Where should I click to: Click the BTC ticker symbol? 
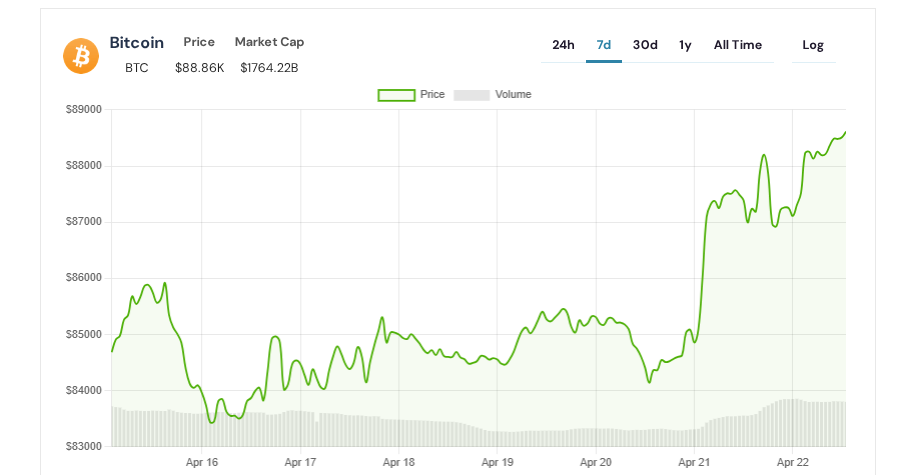click(137, 68)
